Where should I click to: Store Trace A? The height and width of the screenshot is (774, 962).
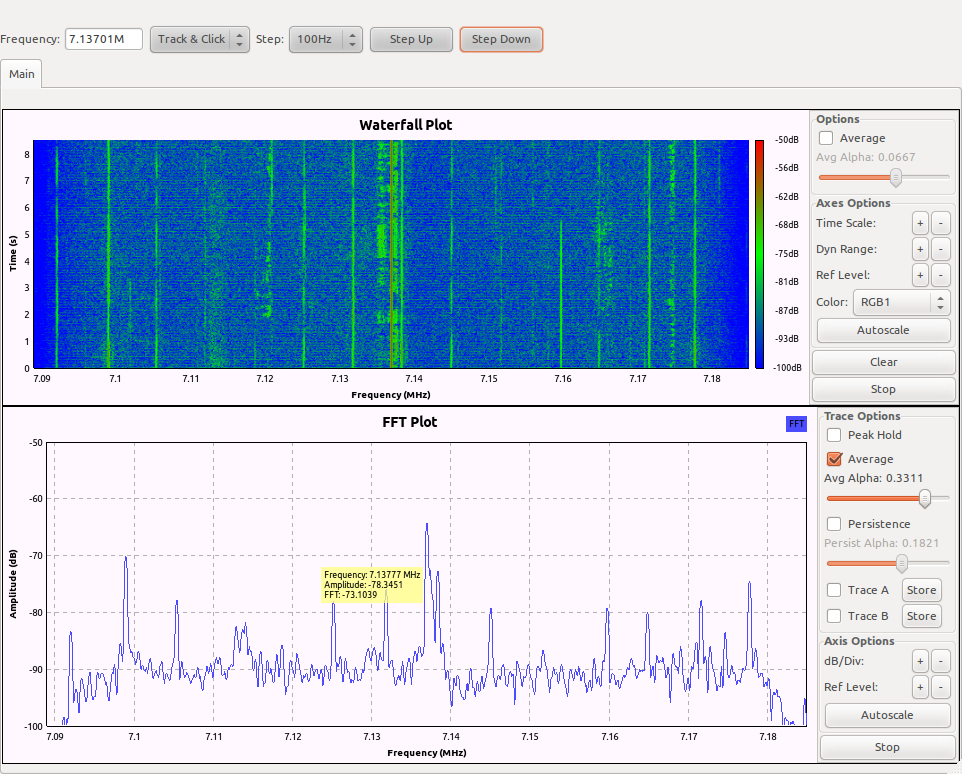click(x=922, y=590)
